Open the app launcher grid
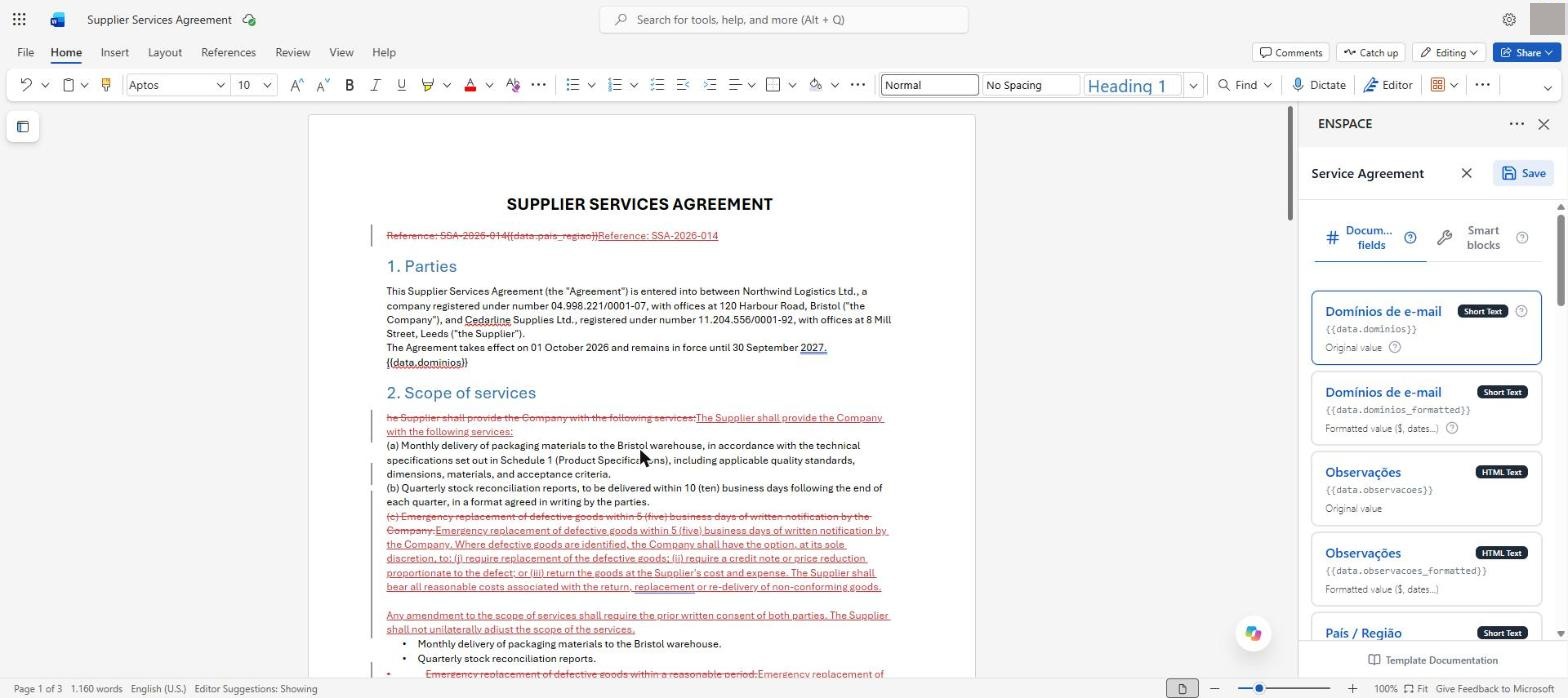 19,19
